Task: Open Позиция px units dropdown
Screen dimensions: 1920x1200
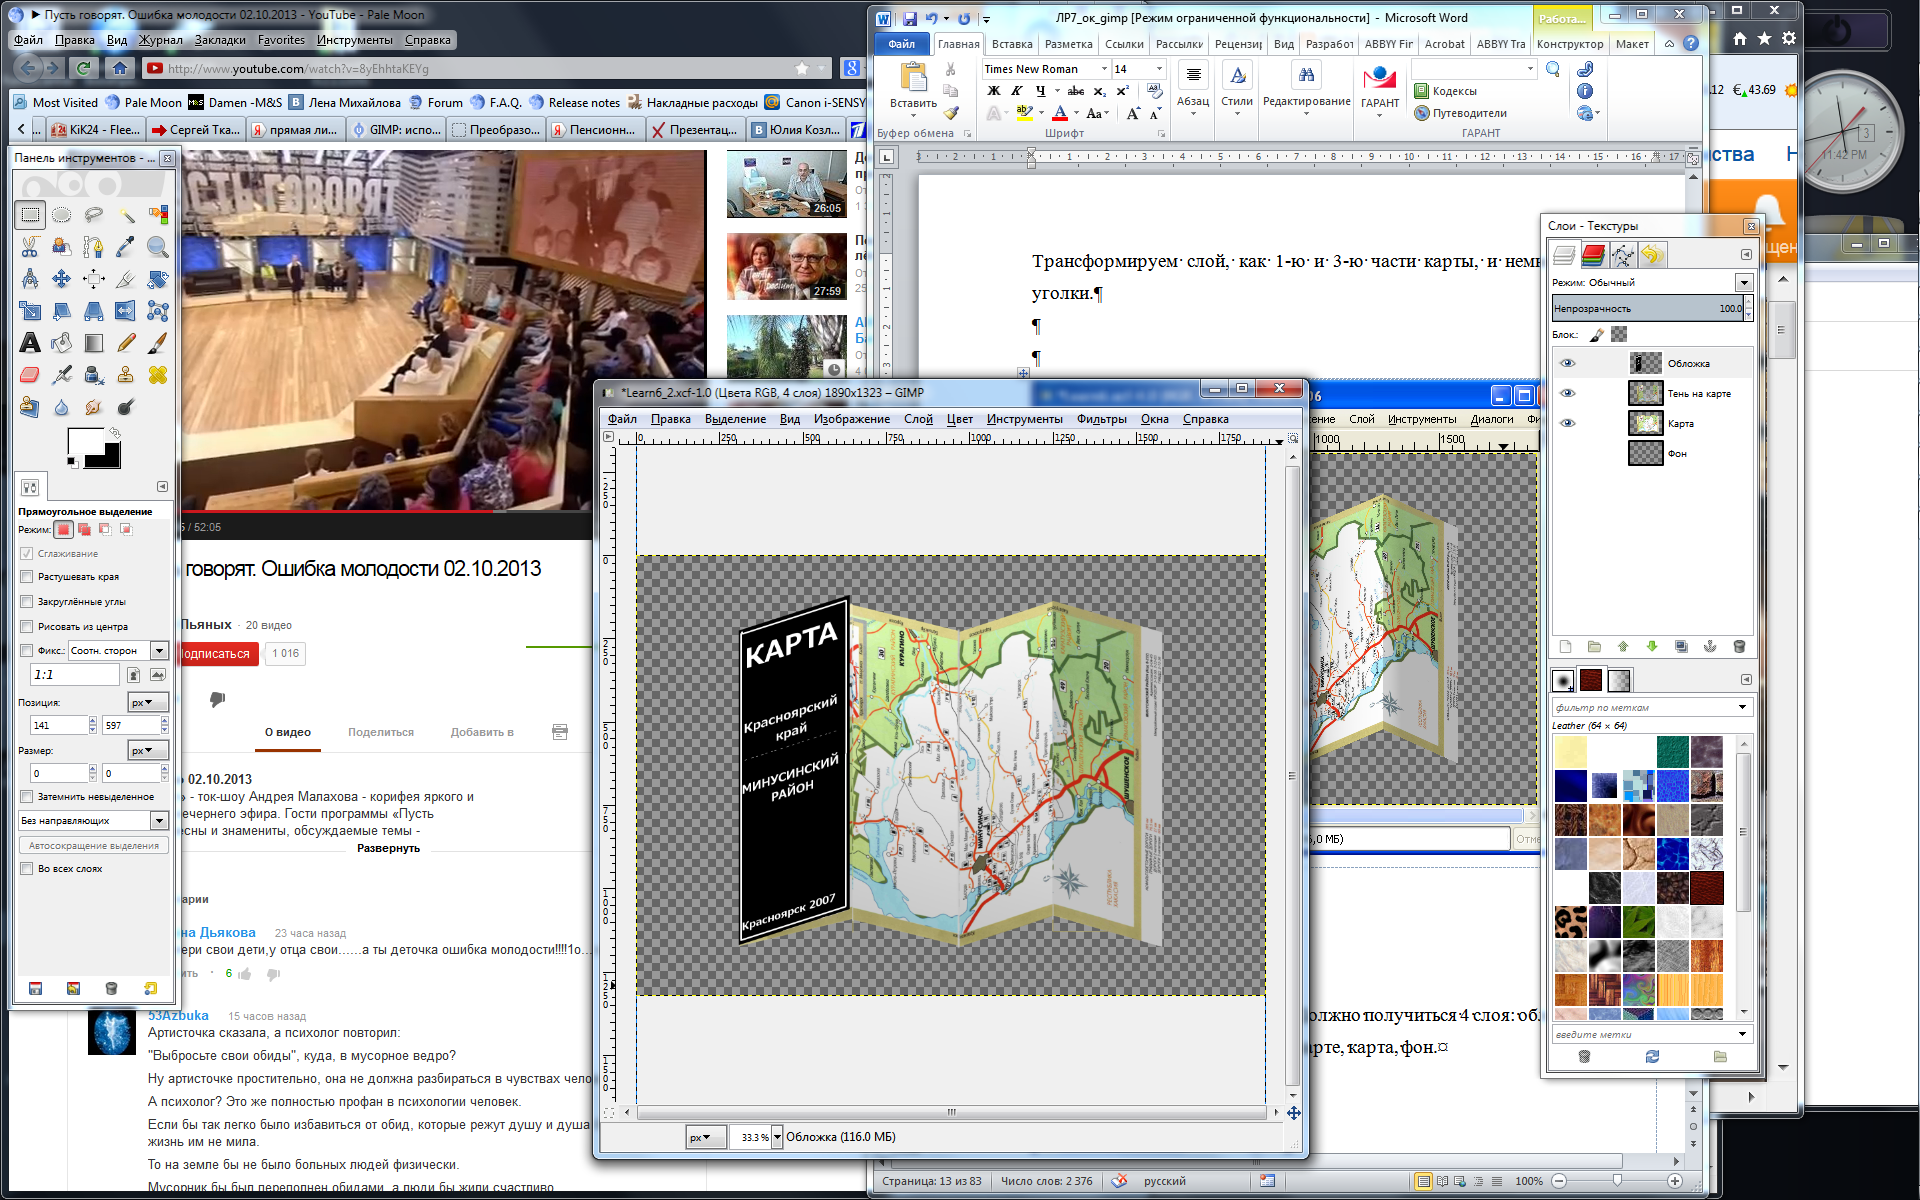Action: [x=148, y=702]
